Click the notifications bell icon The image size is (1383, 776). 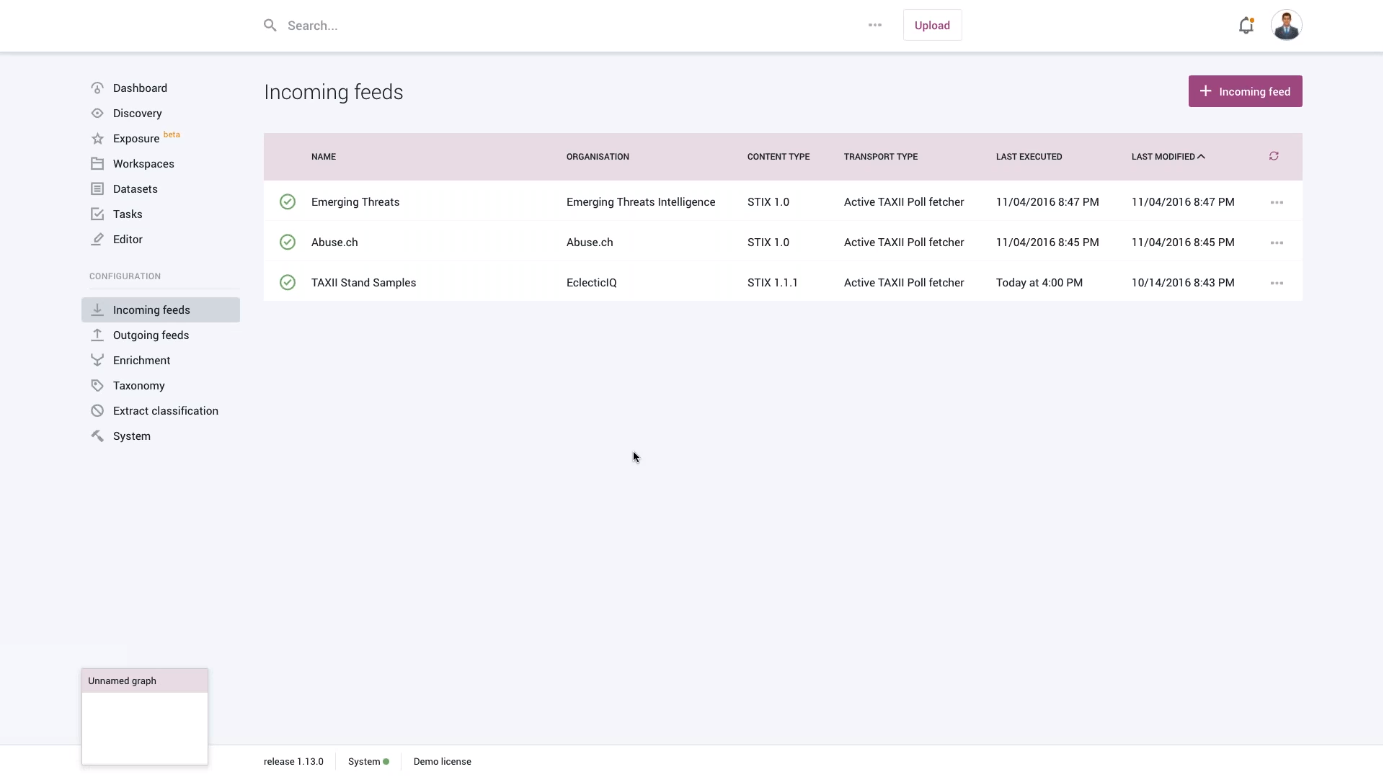click(x=1245, y=26)
